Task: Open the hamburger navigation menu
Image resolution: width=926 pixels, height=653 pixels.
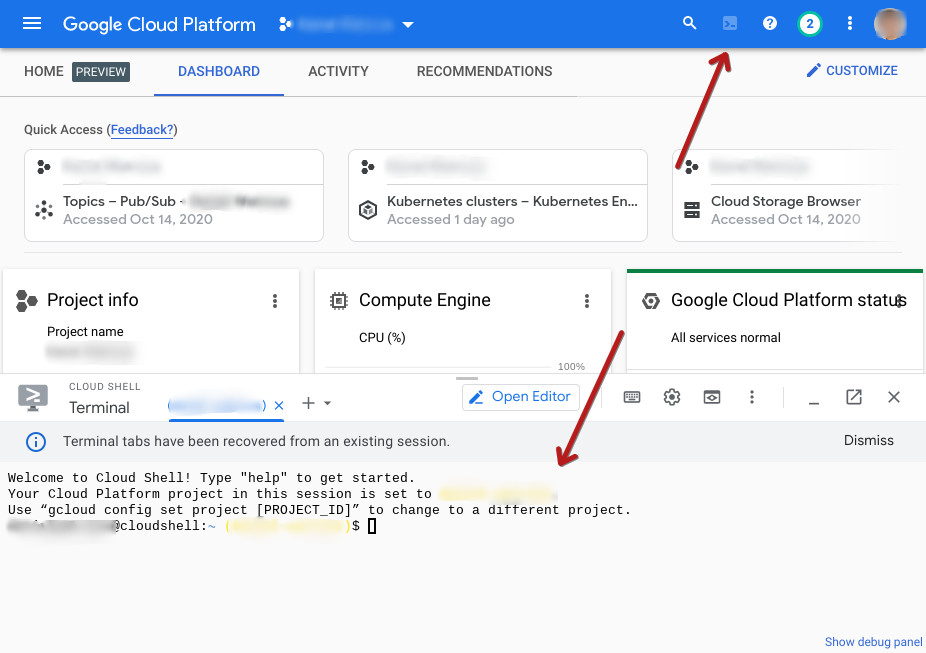Action: tap(32, 24)
